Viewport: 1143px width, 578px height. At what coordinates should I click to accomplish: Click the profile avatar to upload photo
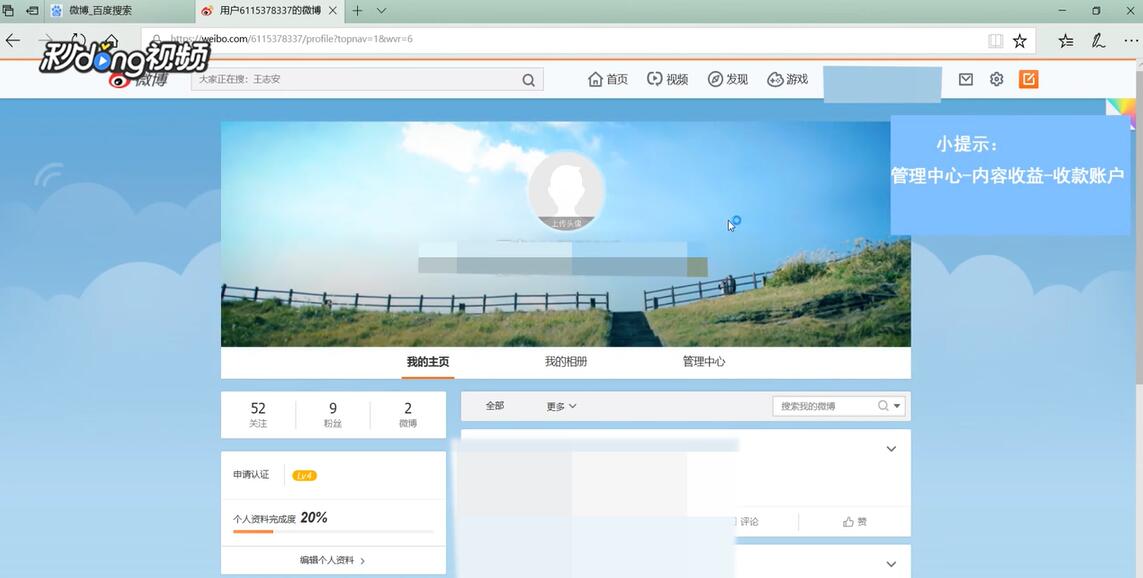[566, 191]
